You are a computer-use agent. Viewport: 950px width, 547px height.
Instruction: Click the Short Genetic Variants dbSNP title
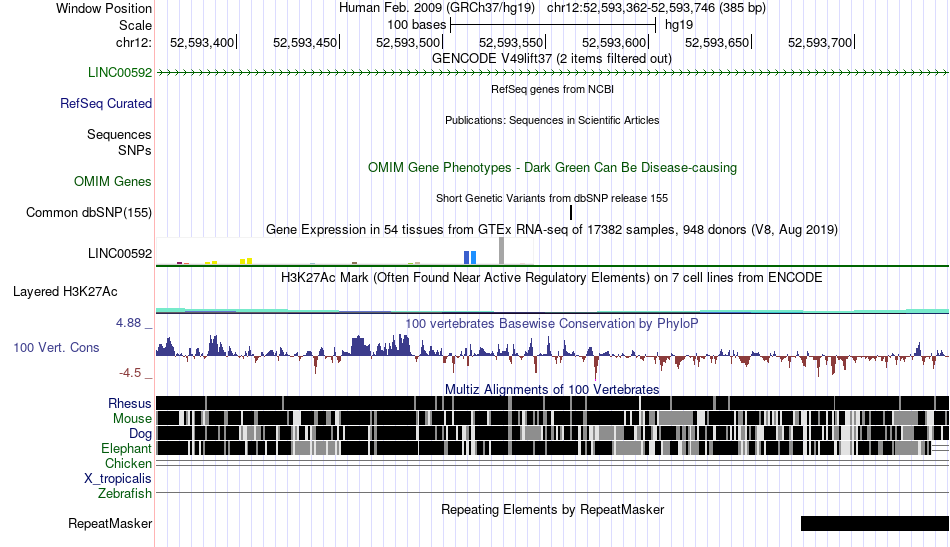pos(552,198)
